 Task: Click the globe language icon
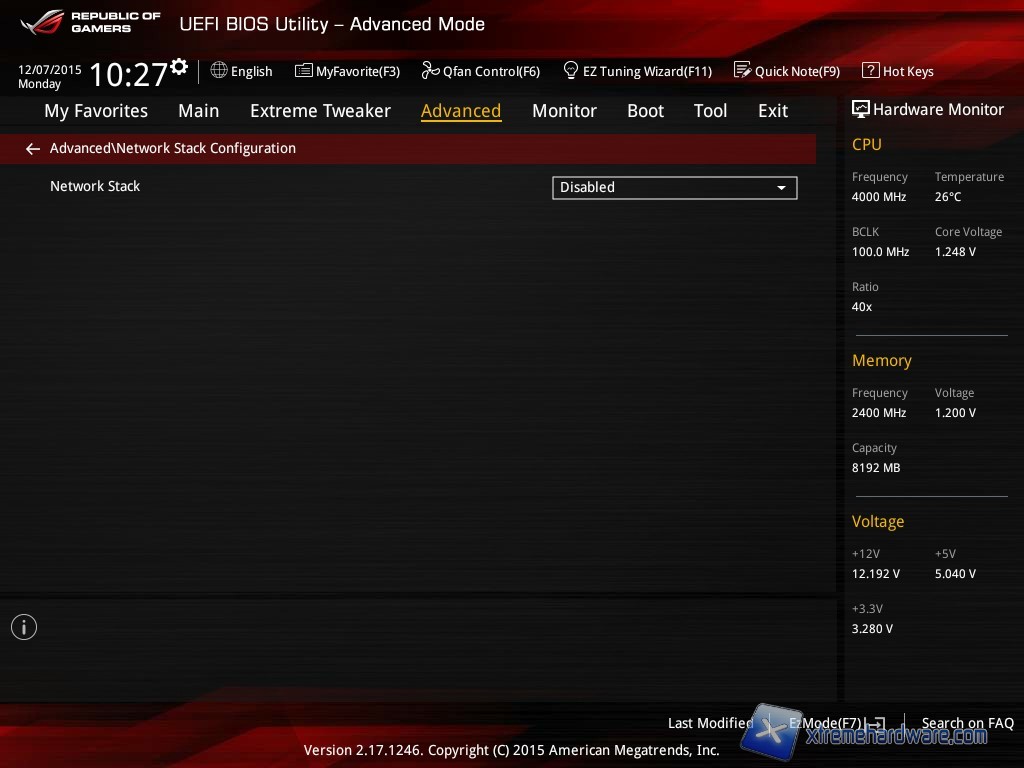point(219,71)
